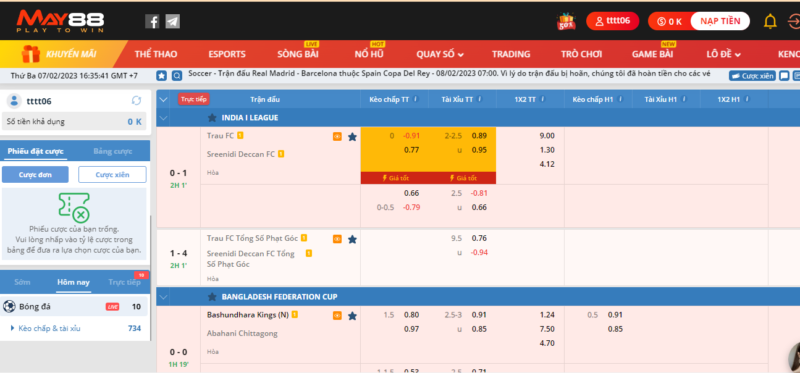This screenshot has height=373, width=800.
Task: Click the info icon beside 1X2 TT
Action: coord(542,99)
